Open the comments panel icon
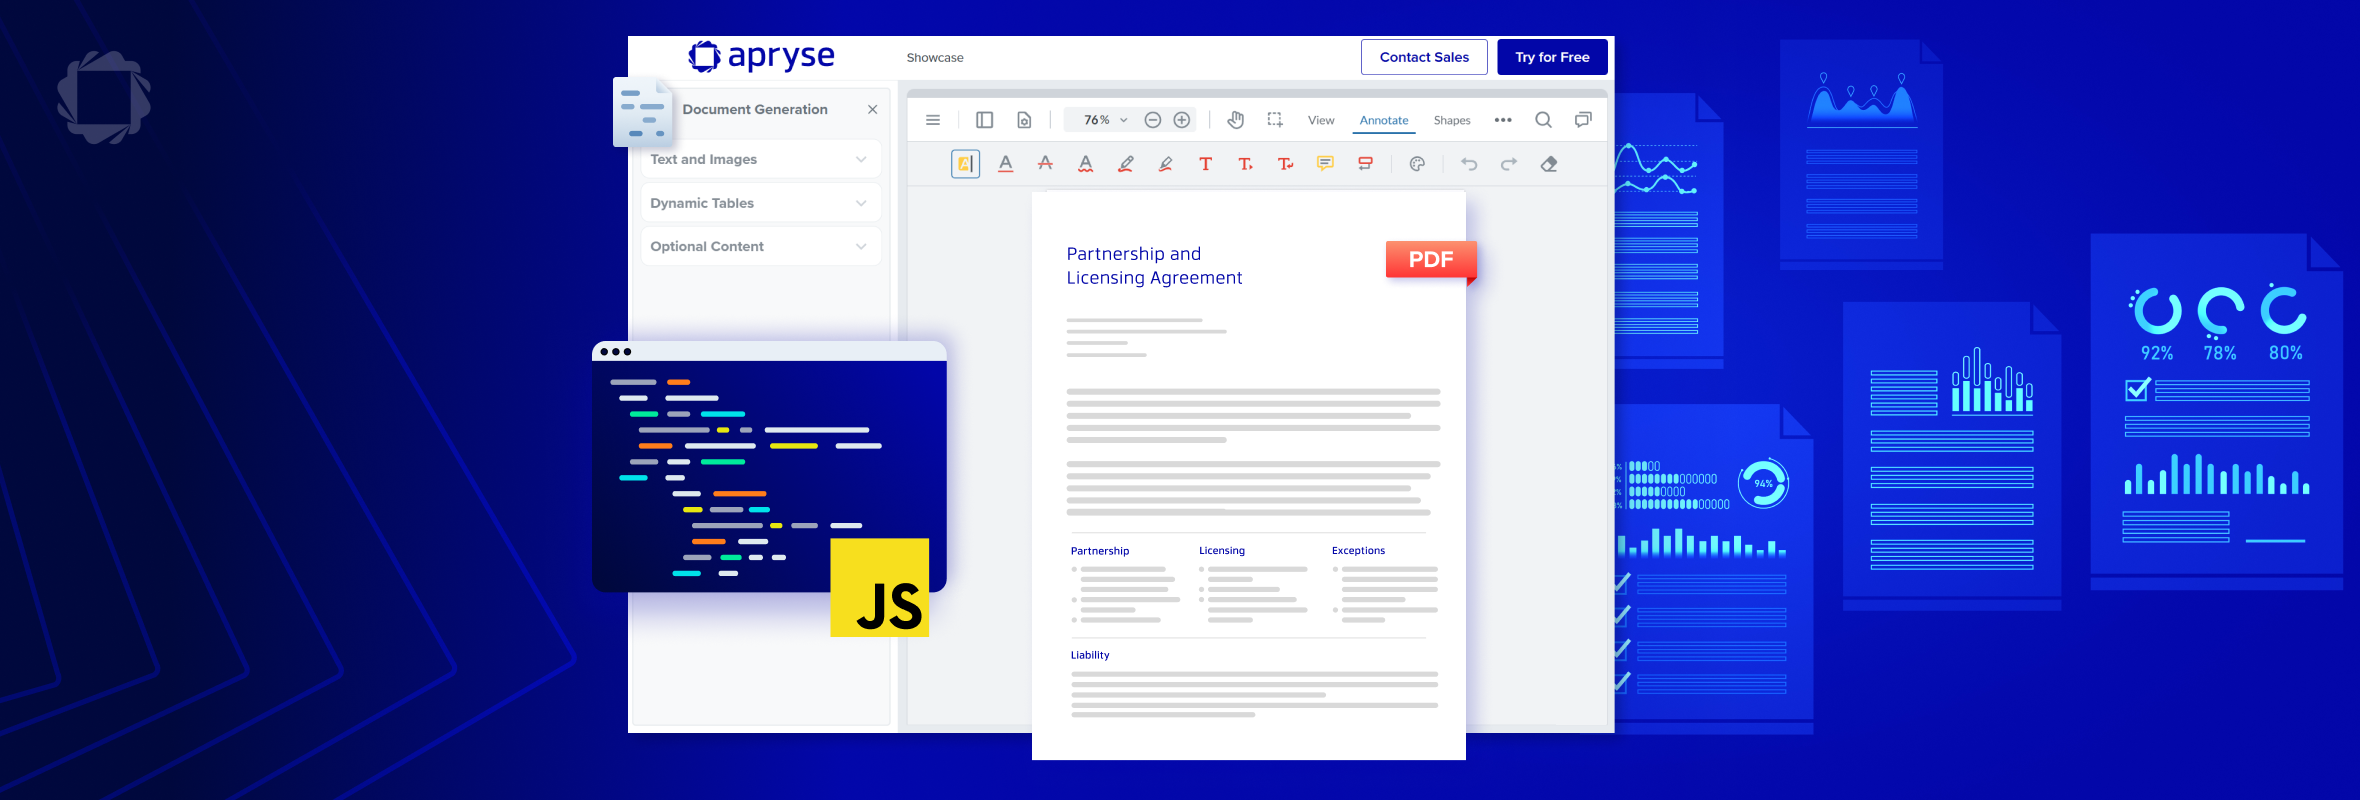Screen dimensions: 2360x800 [x=1583, y=120]
